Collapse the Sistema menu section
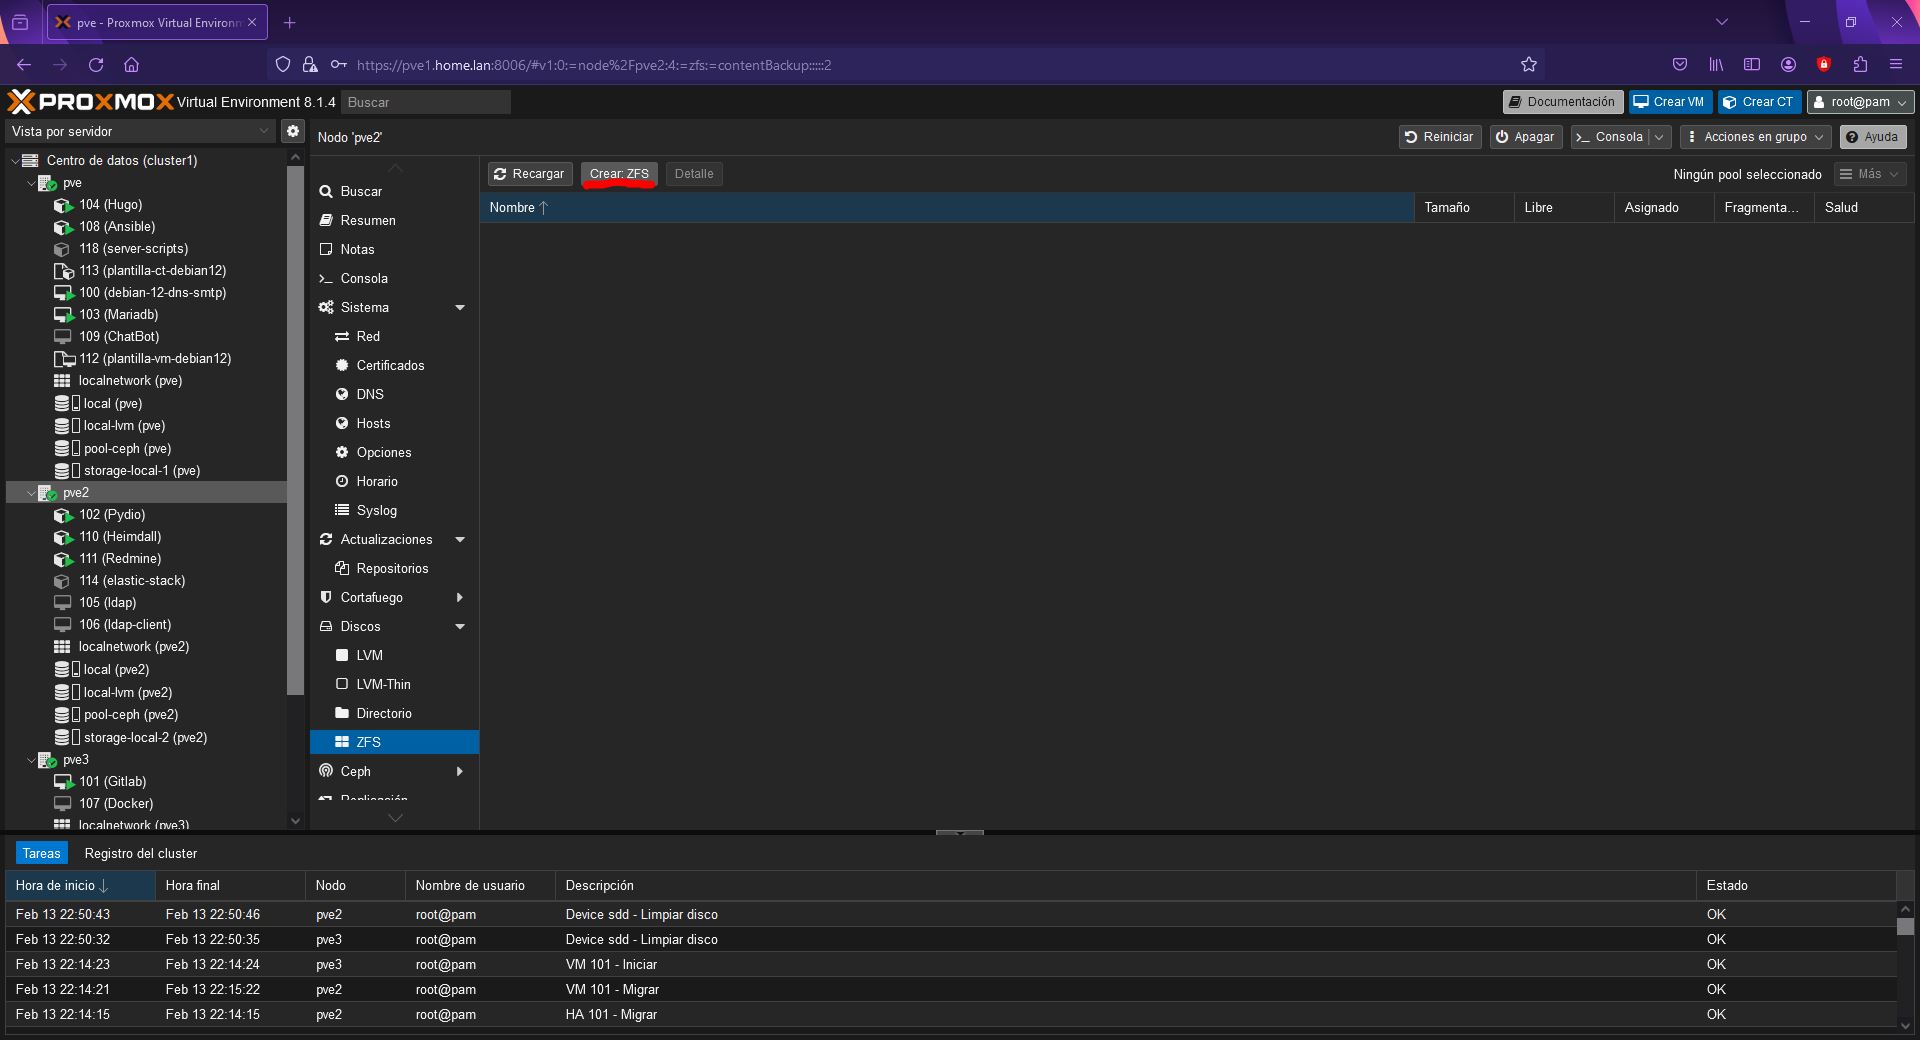The image size is (1920, 1040). (x=460, y=307)
